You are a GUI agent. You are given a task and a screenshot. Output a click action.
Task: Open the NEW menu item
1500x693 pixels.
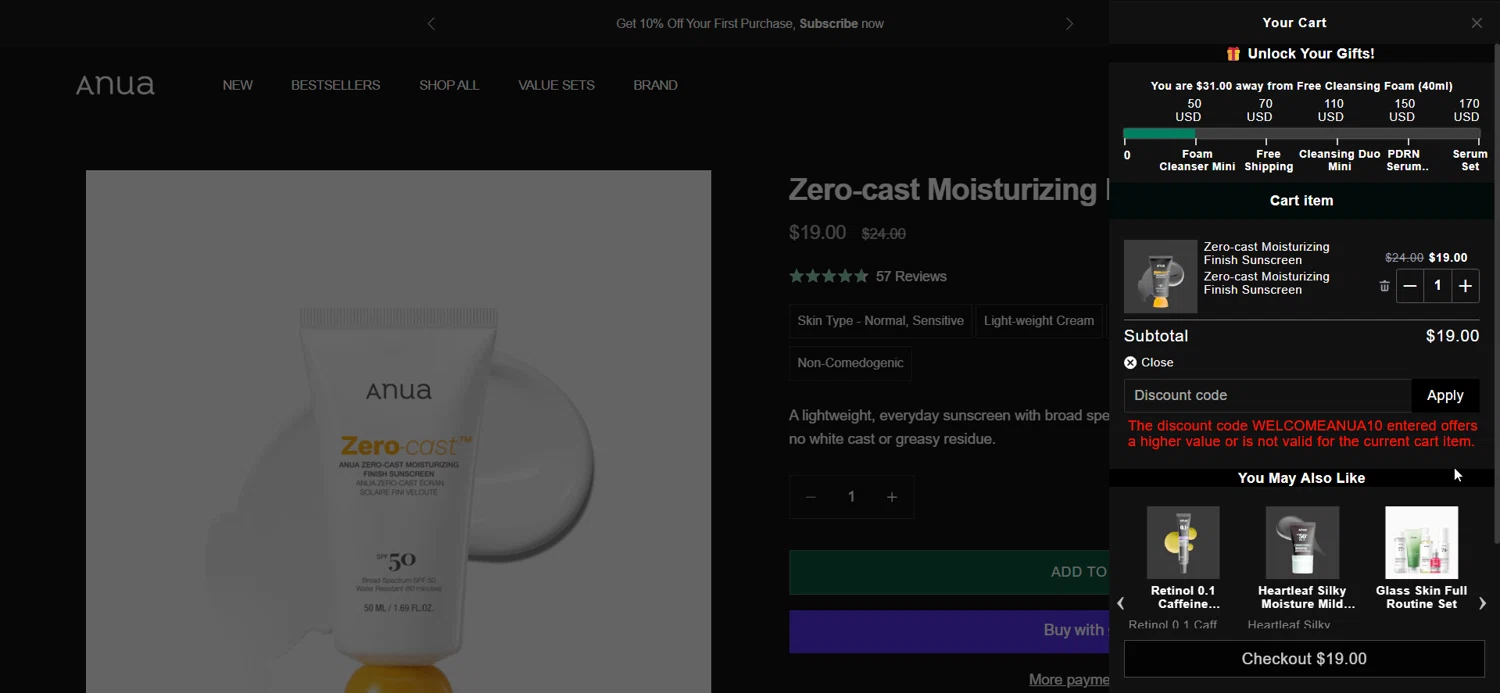coord(238,85)
